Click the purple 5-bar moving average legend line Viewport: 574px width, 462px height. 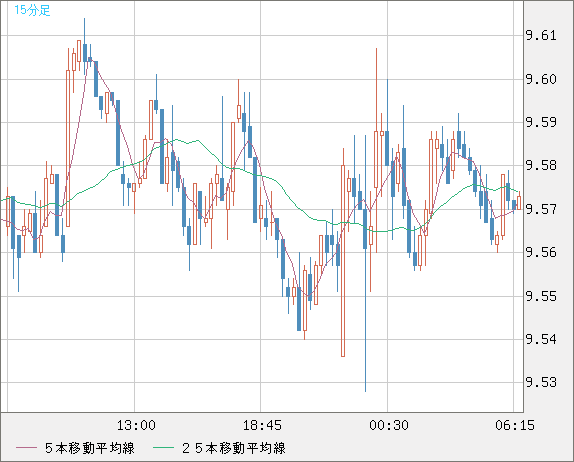coord(26,448)
